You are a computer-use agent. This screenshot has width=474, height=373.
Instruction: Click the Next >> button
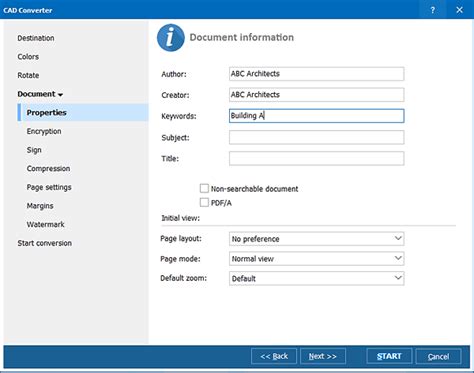click(323, 356)
